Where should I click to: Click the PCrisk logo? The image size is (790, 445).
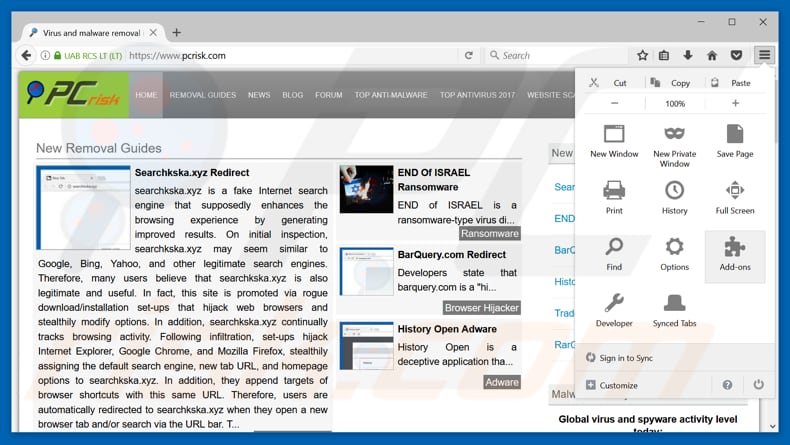coord(74,94)
